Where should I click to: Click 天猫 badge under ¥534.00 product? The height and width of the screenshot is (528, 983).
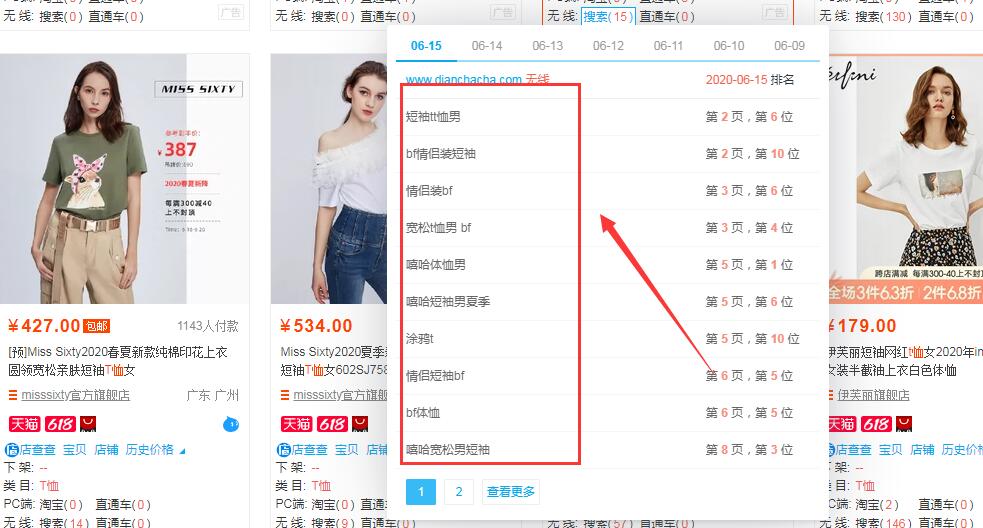297,424
